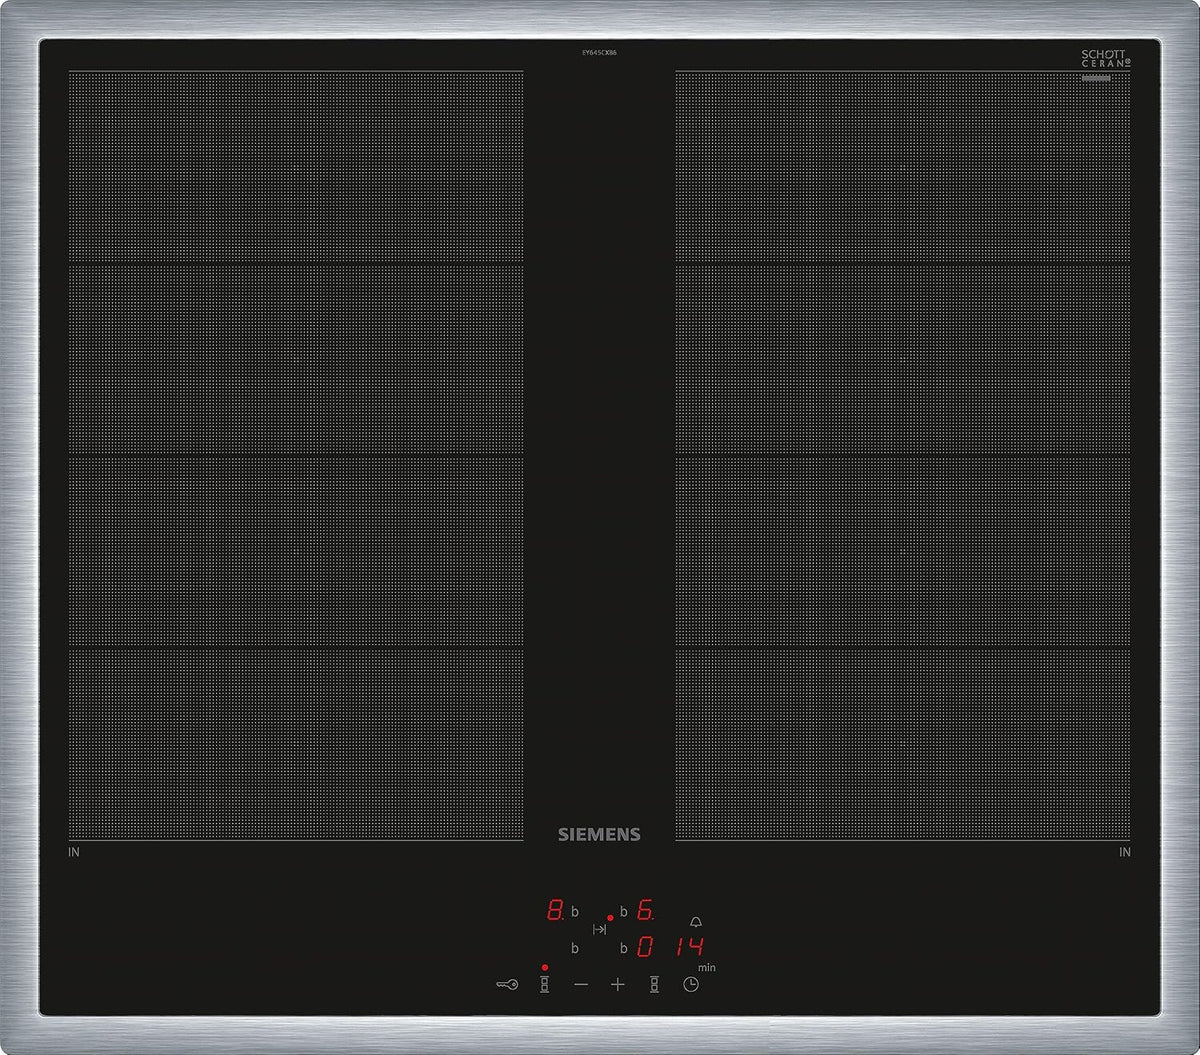The width and height of the screenshot is (1200, 1055).
Task: Tap the clock timer icon
Action: (691, 985)
